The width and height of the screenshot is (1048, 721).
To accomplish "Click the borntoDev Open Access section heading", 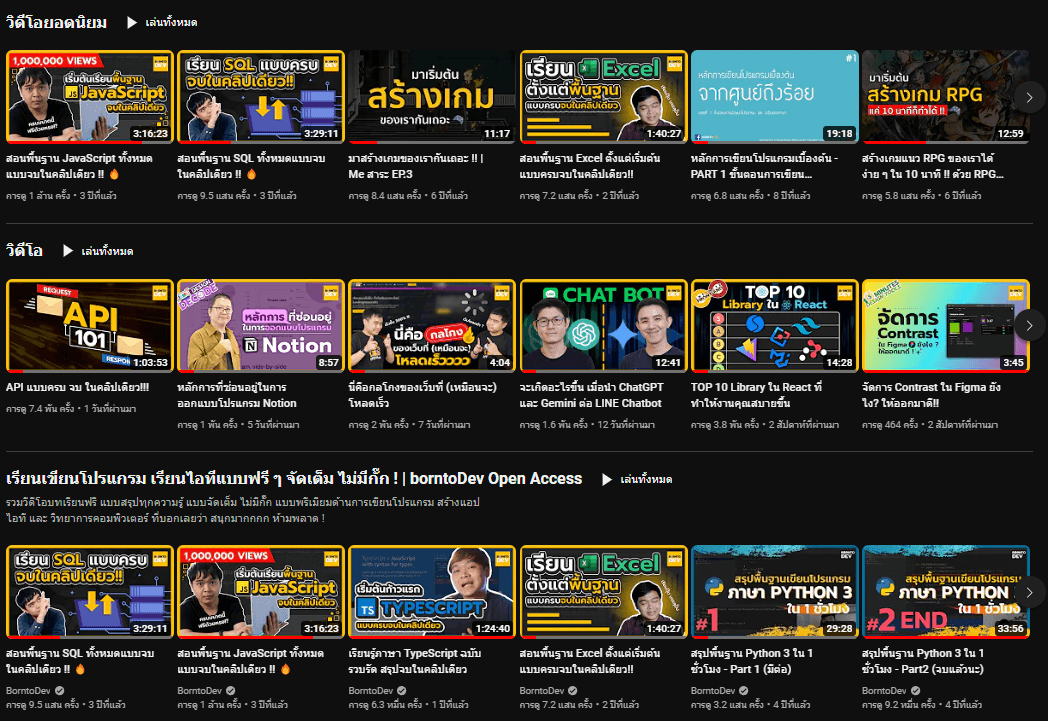I will click(x=294, y=479).
